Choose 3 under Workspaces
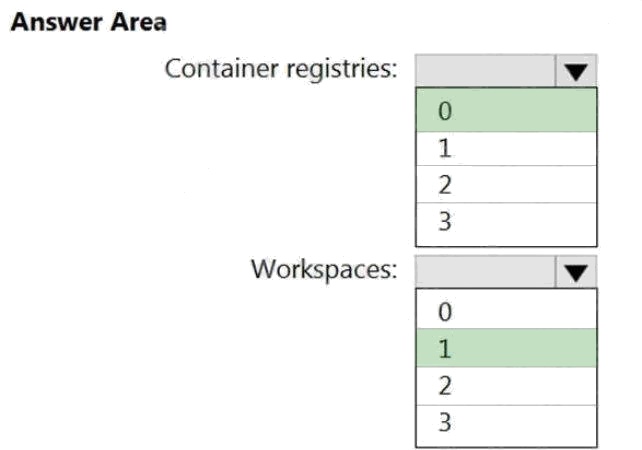 pos(506,422)
